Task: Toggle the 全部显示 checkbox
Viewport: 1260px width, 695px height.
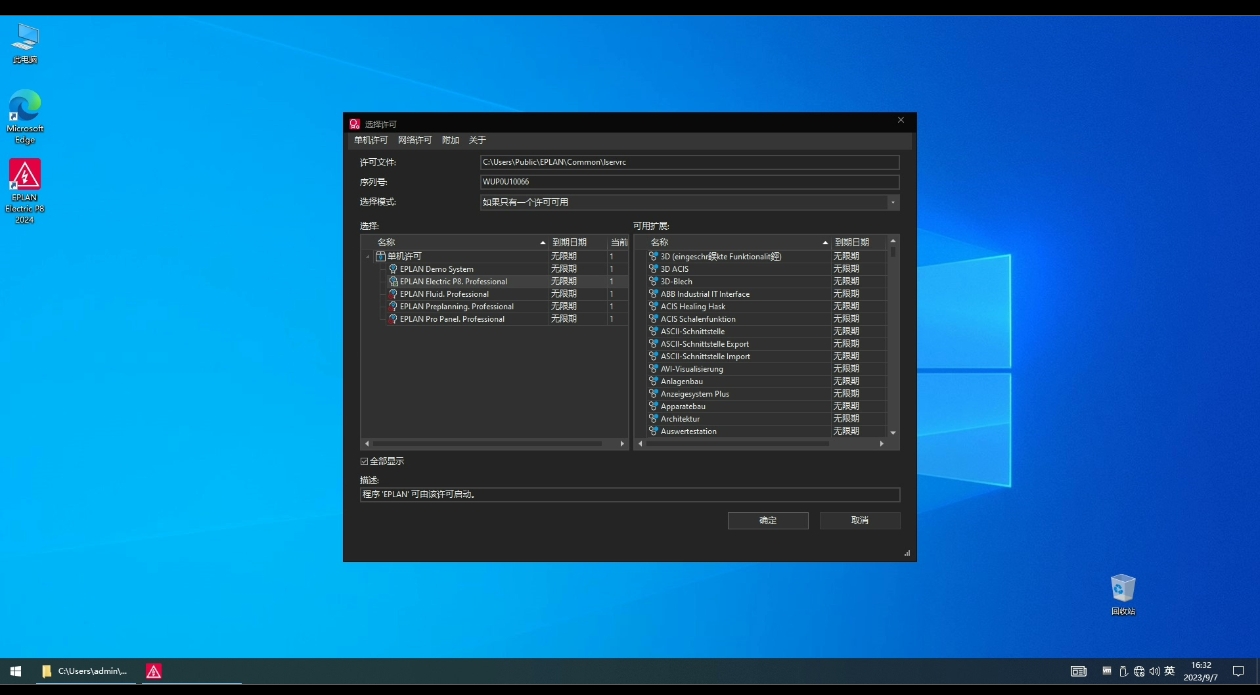Action: tap(365, 461)
